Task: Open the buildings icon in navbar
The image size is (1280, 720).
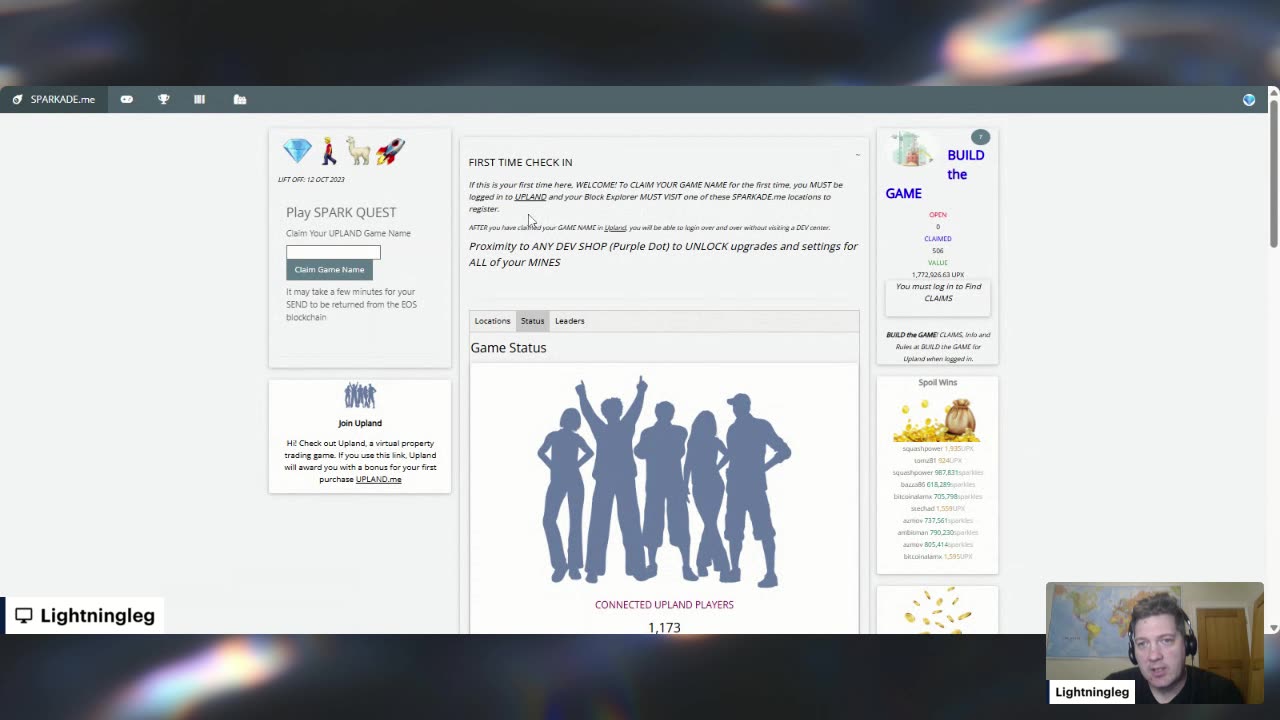Action: [x=240, y=99]
